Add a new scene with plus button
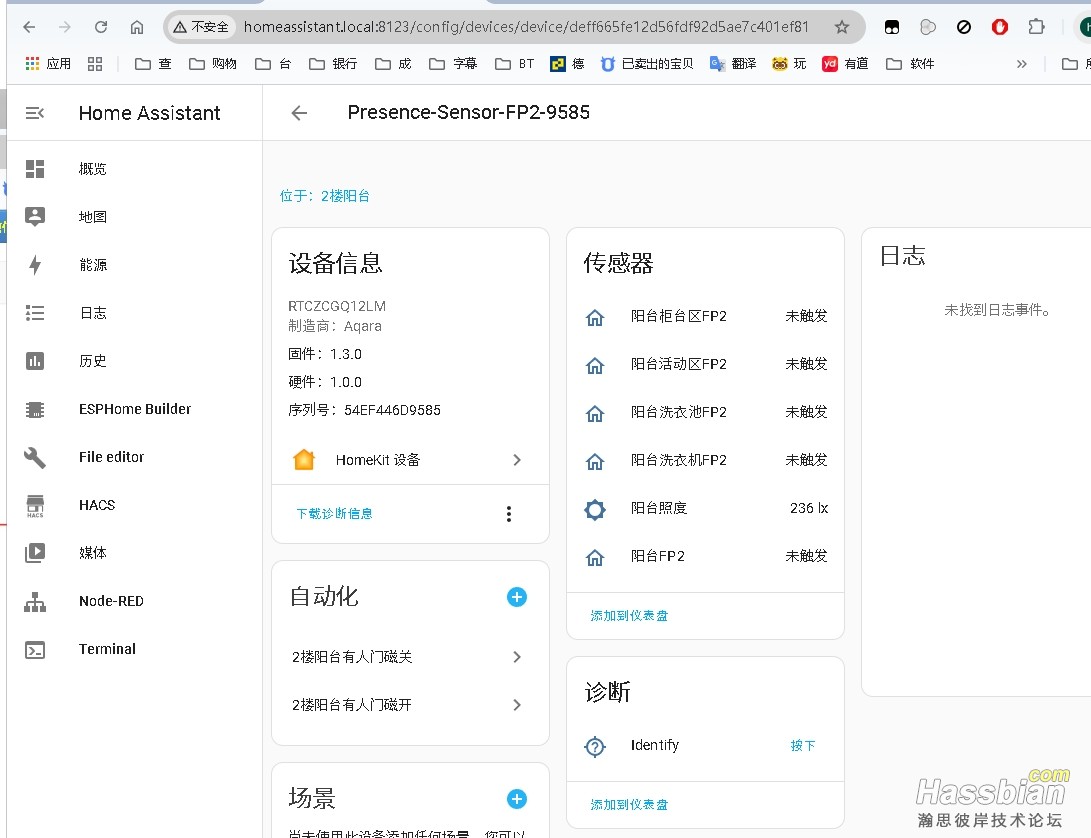Screen dimensions: 1091x838 click(x=516, y=798)
